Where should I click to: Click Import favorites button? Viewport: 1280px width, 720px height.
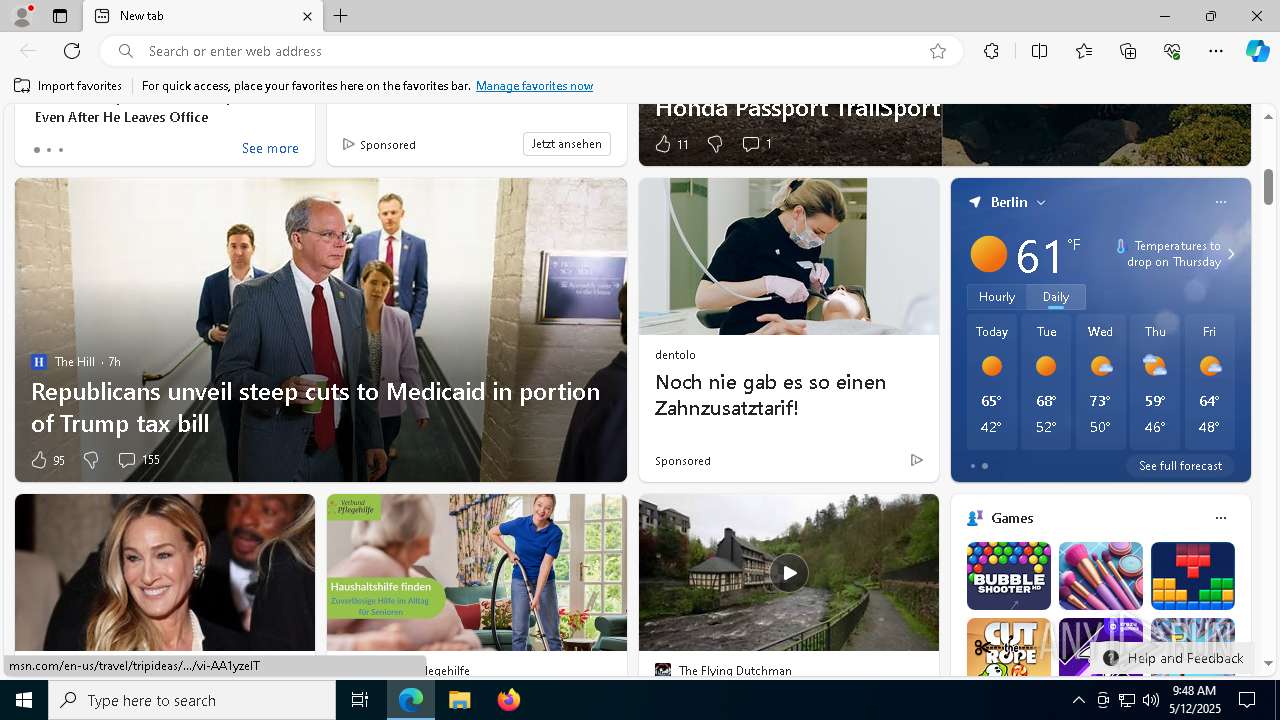pos(68,86)
